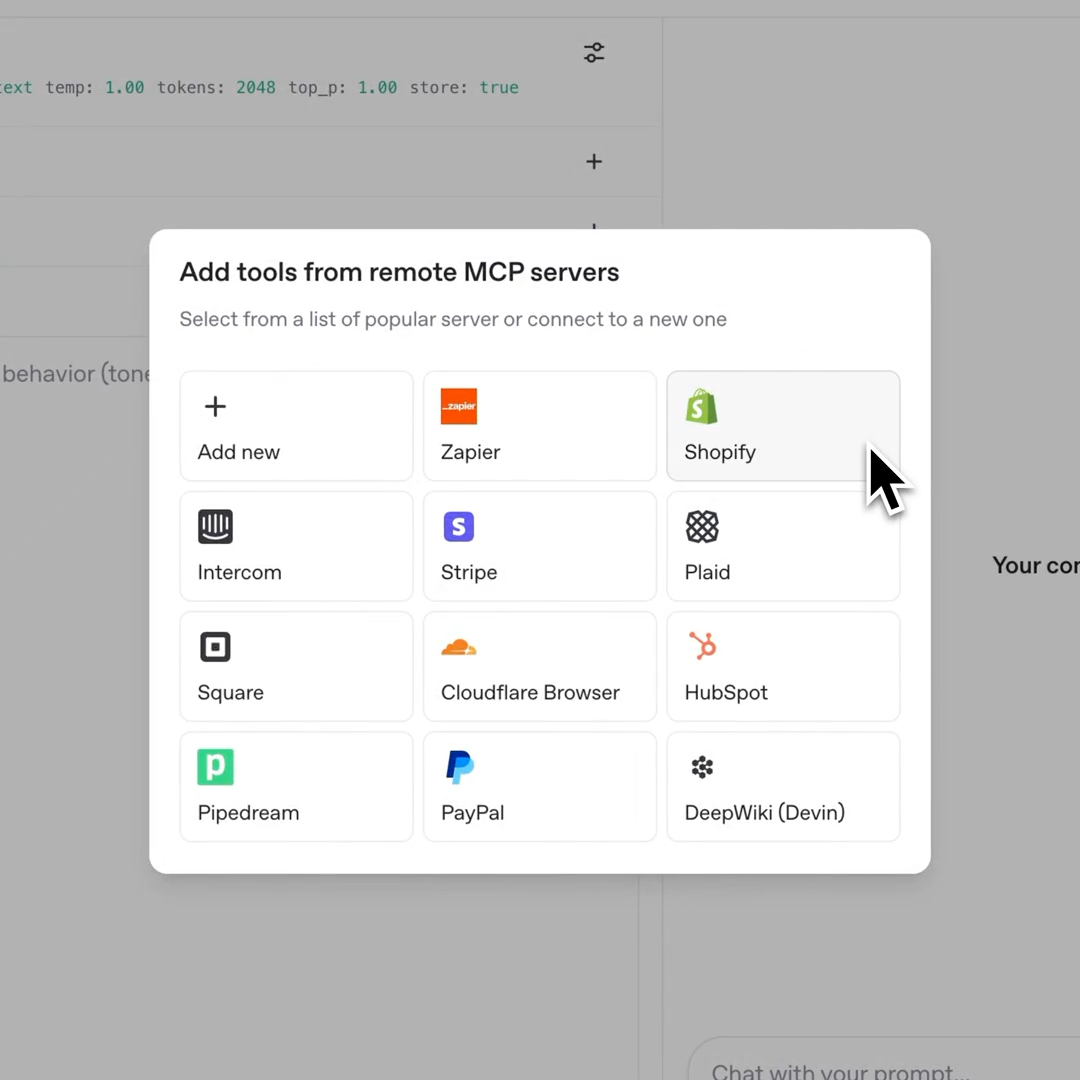Select the Pipedream logo icon
This screenshot has height=1080, width=1080.
[x=216, y=767]
